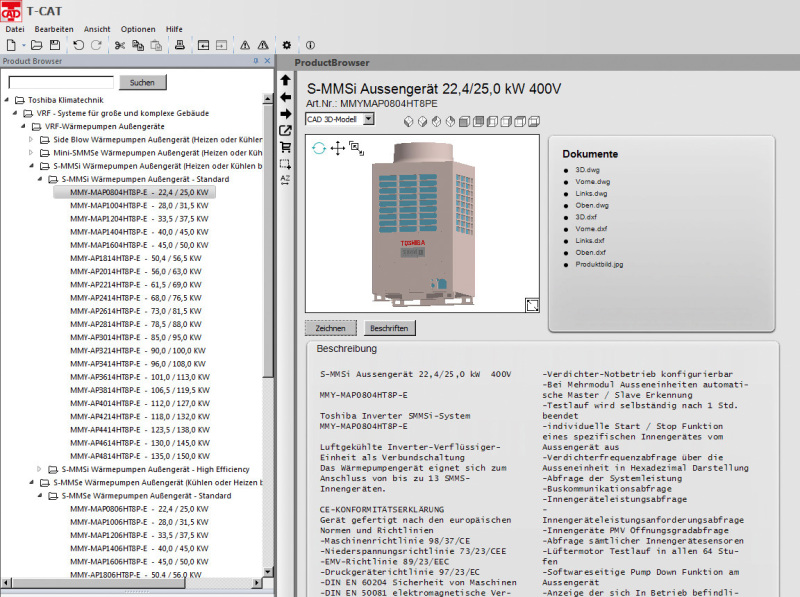Select MMY-MAP0806HT8P-E 22,4 / 25,0 KW
Screen dimensions: 800x597
pos(139,509)
